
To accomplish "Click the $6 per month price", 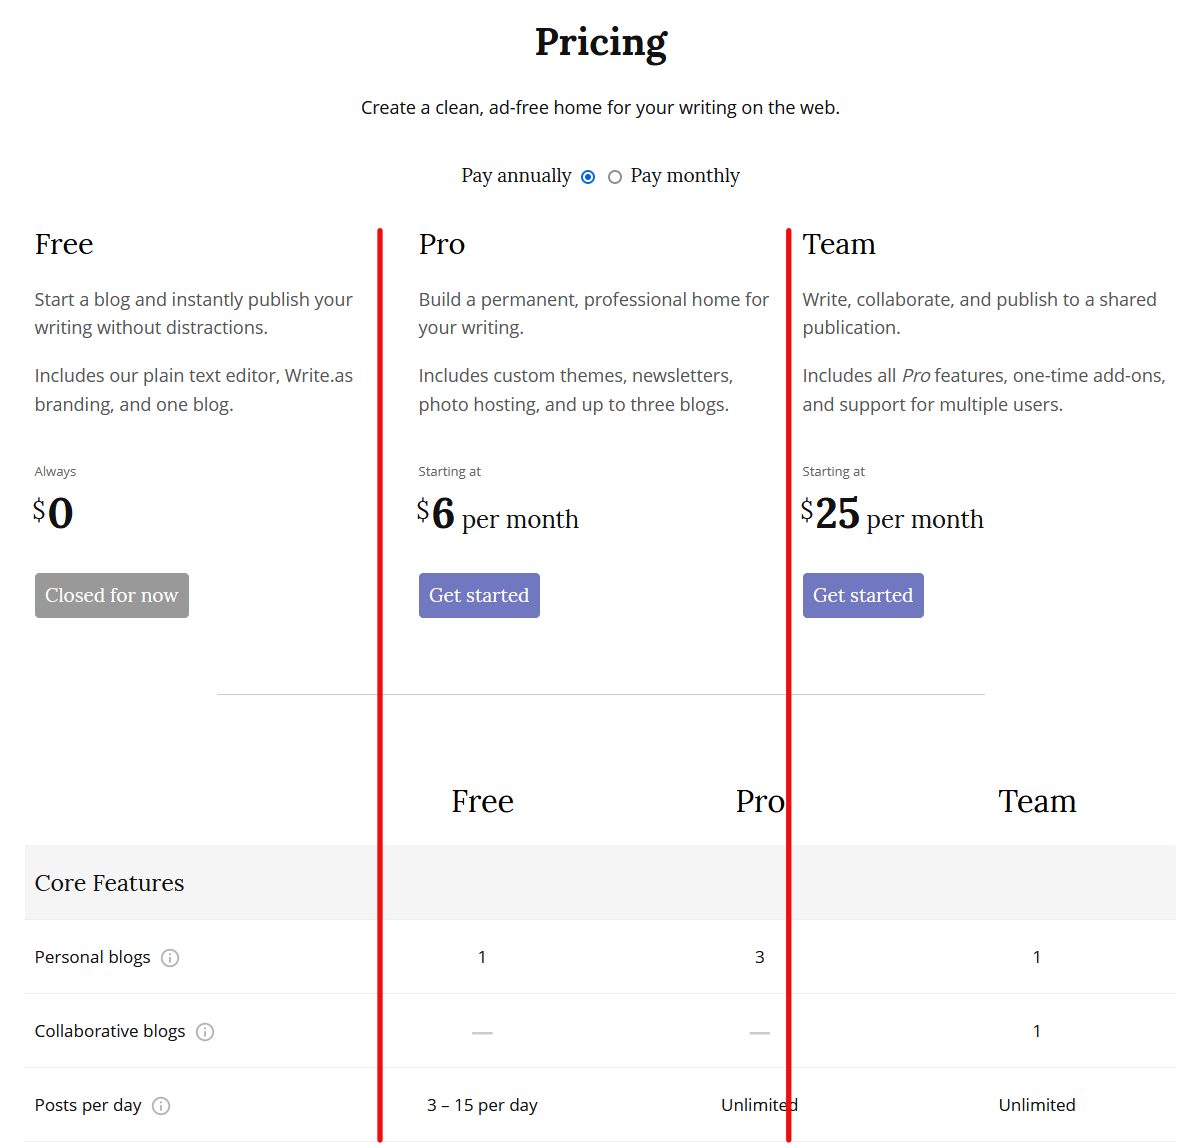I will pos(498,515).
